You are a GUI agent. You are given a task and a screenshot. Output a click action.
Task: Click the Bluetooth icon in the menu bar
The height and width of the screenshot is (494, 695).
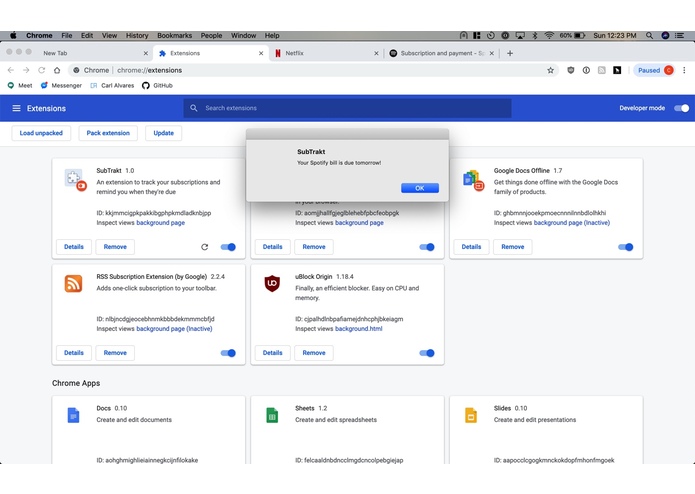(x=535, y=35)
